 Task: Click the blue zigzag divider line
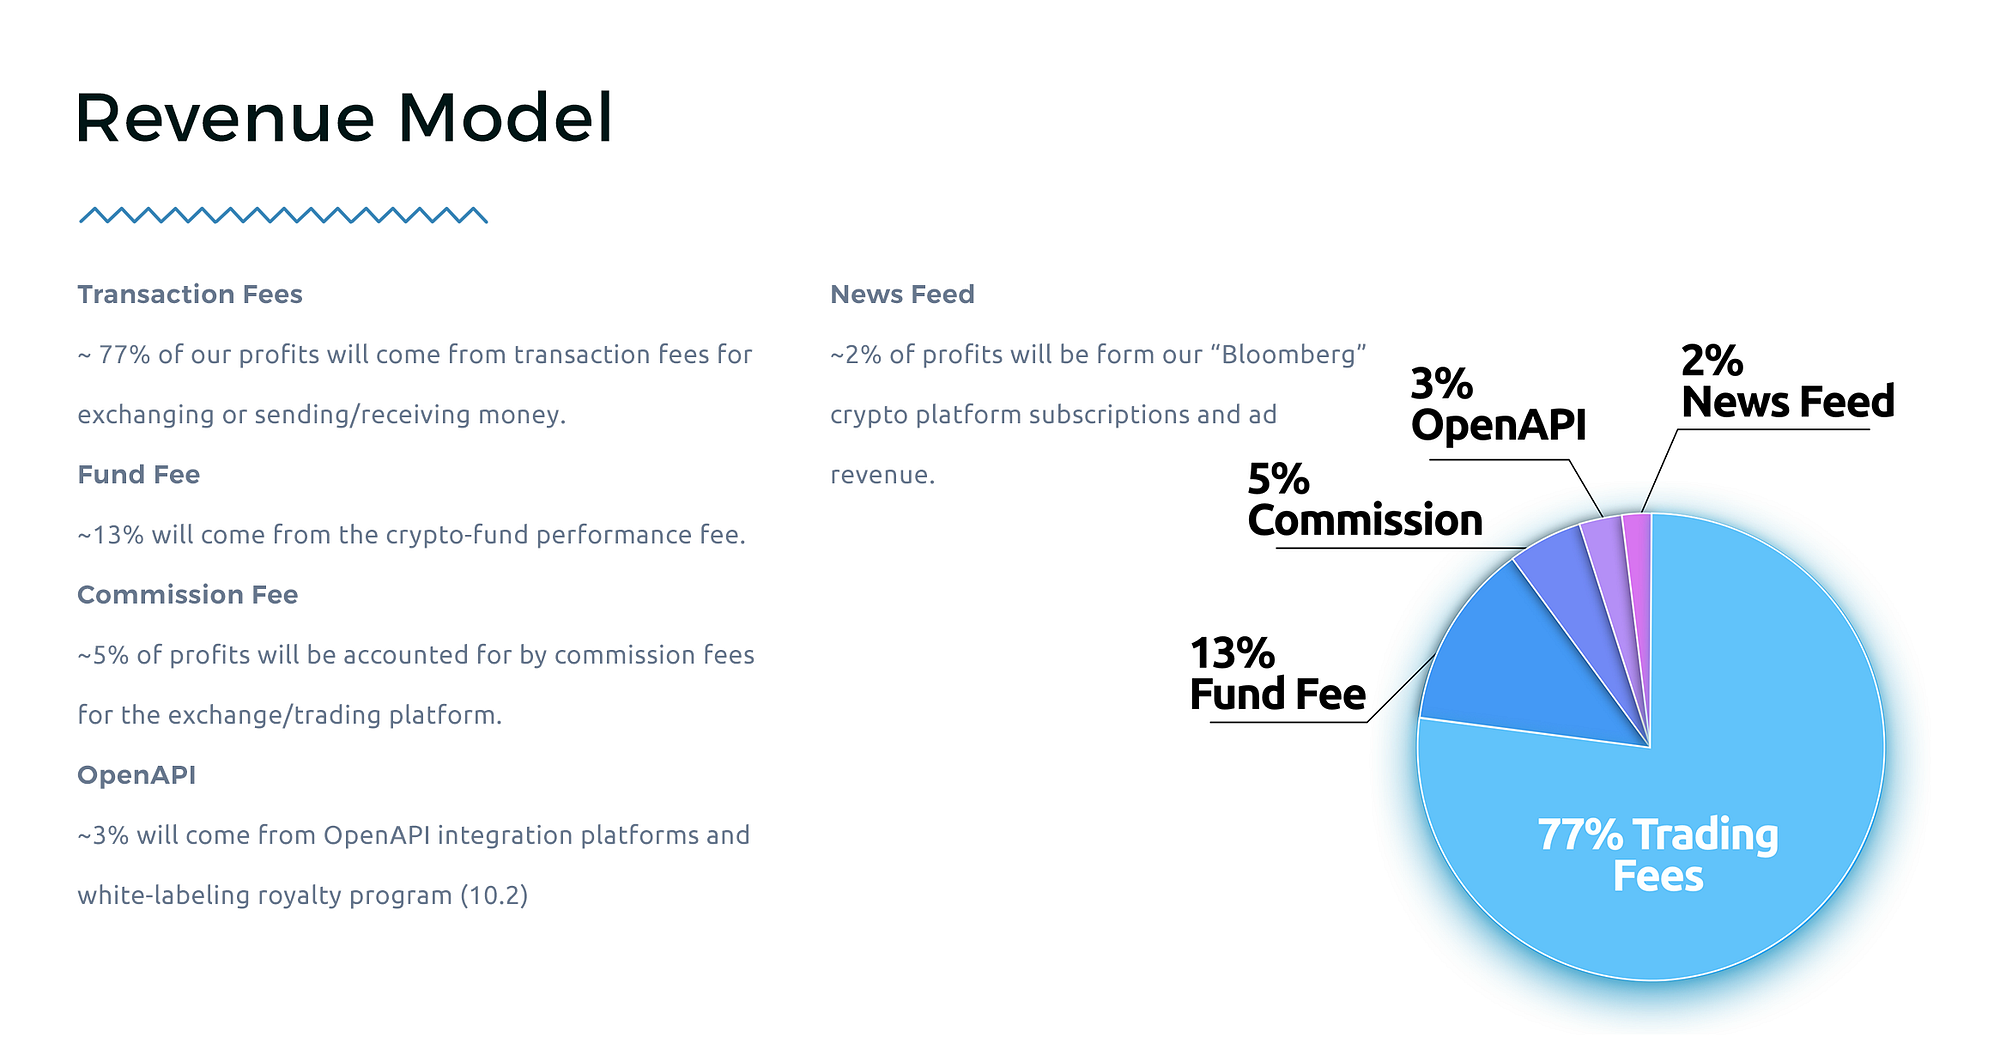(x=283, y=215)
